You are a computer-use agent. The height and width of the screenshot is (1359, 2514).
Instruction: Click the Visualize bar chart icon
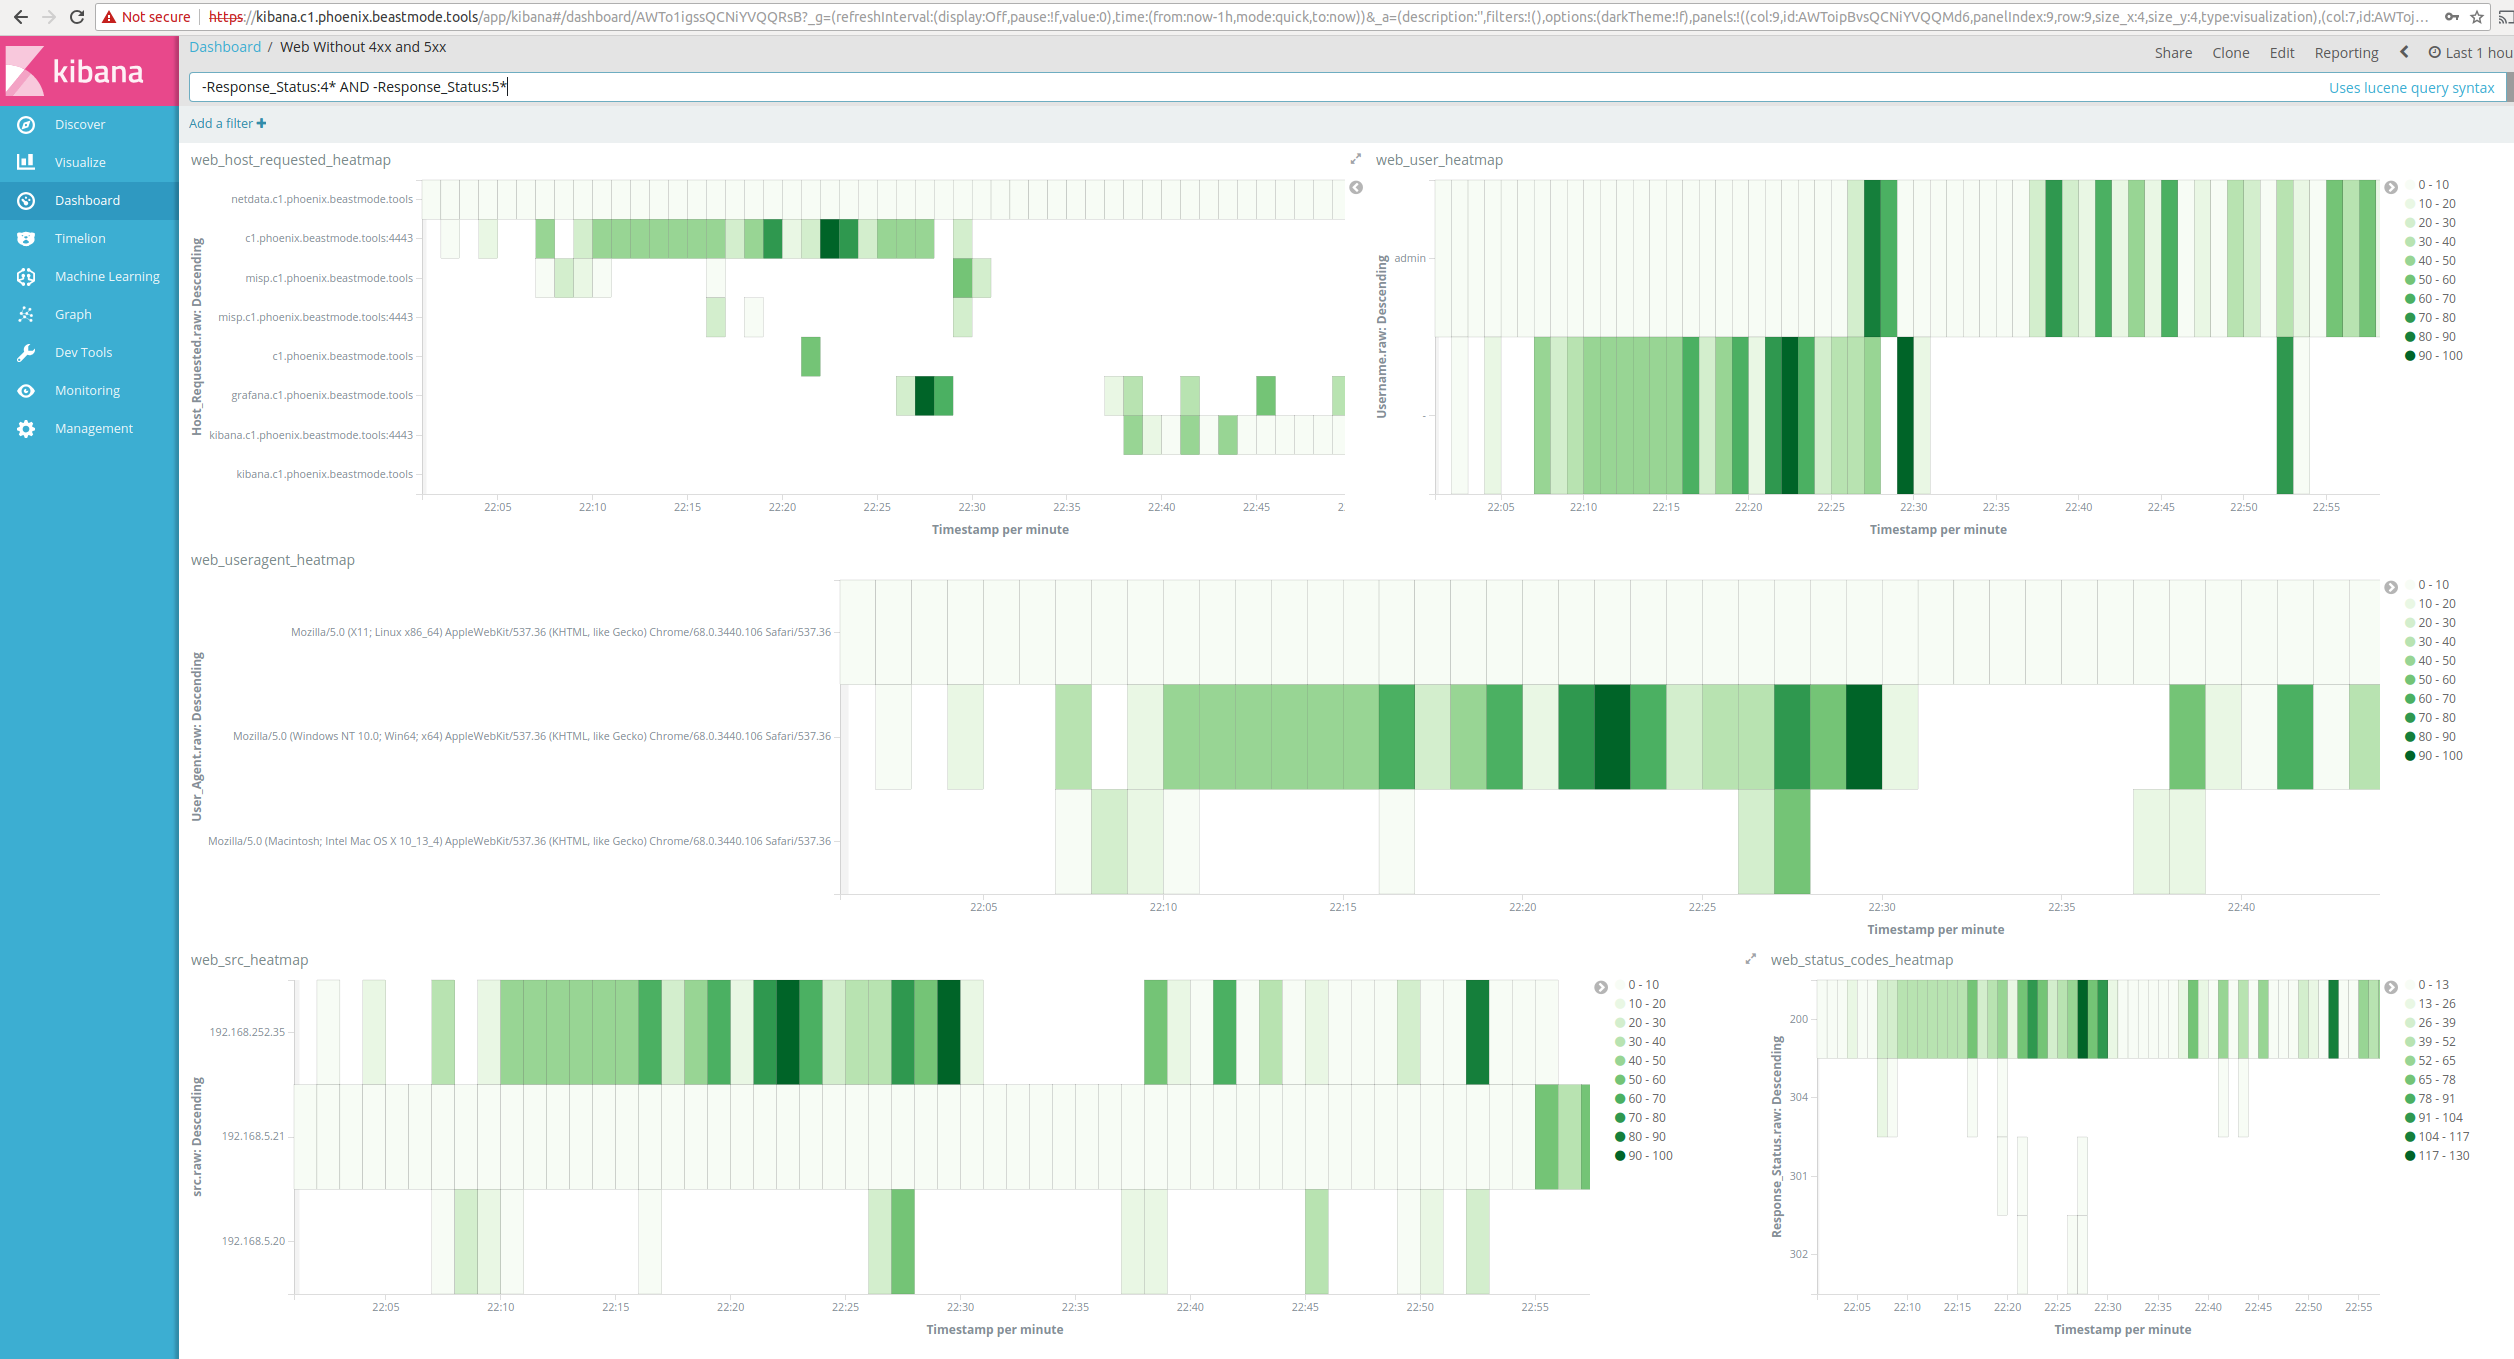tap(26, 162)
